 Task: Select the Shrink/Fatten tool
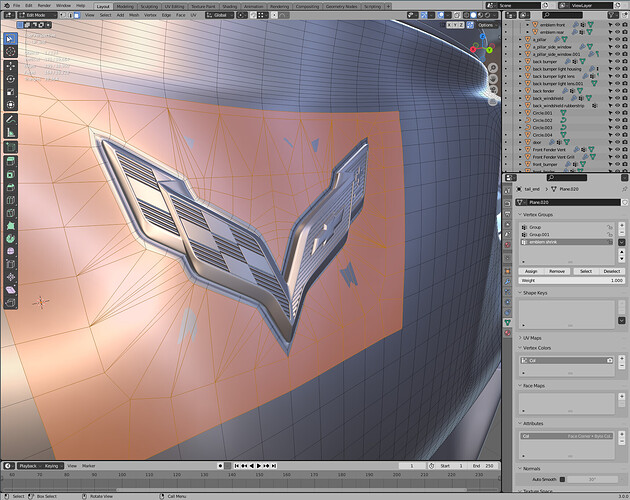(10, 277)
